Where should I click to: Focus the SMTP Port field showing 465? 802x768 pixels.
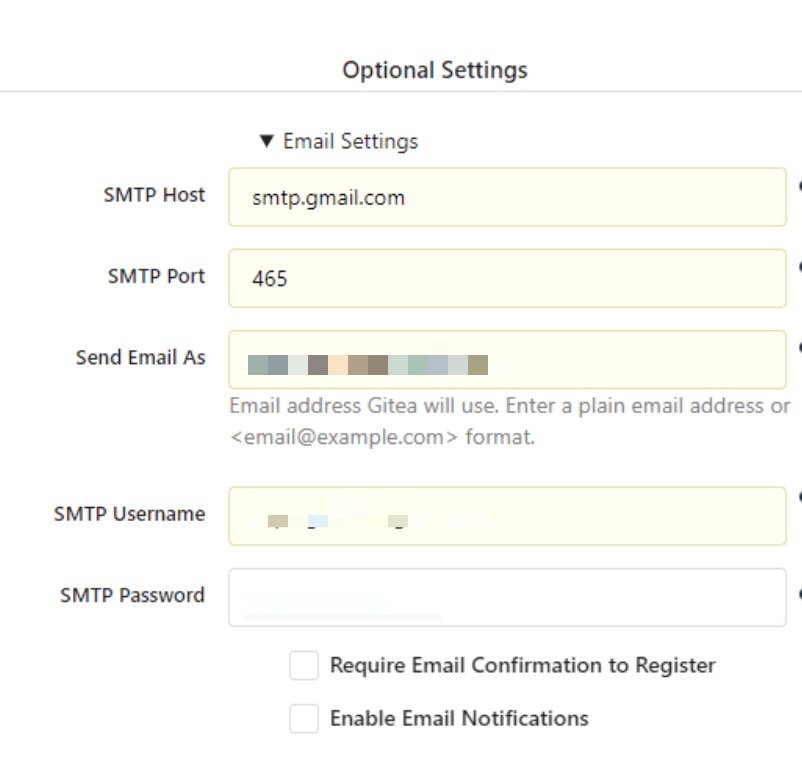pos(507,278)
